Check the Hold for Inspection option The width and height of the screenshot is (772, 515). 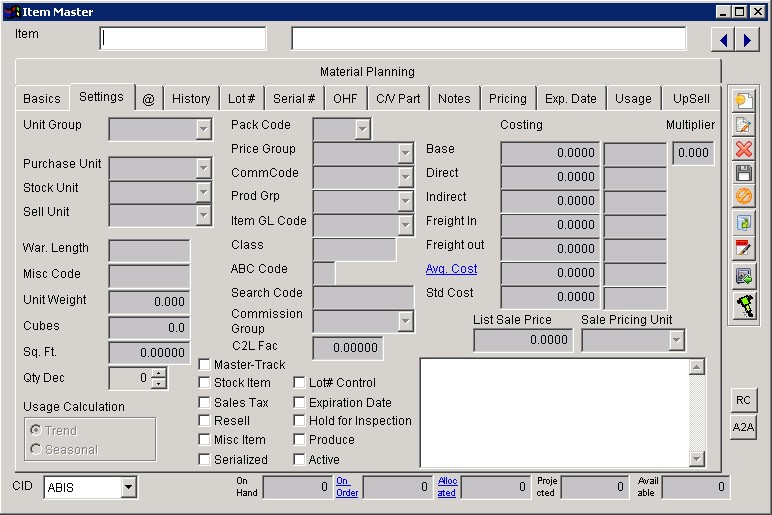coord(300,421)
